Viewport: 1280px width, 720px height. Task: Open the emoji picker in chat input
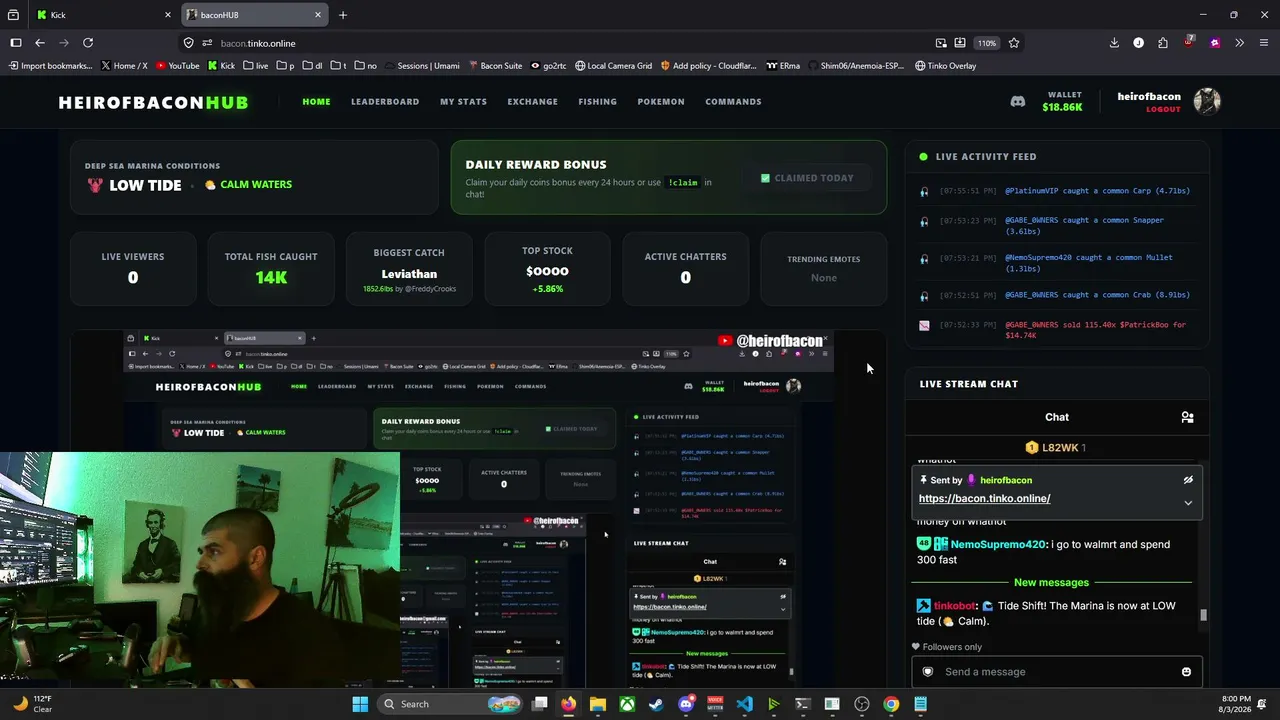click(1186, 672)
